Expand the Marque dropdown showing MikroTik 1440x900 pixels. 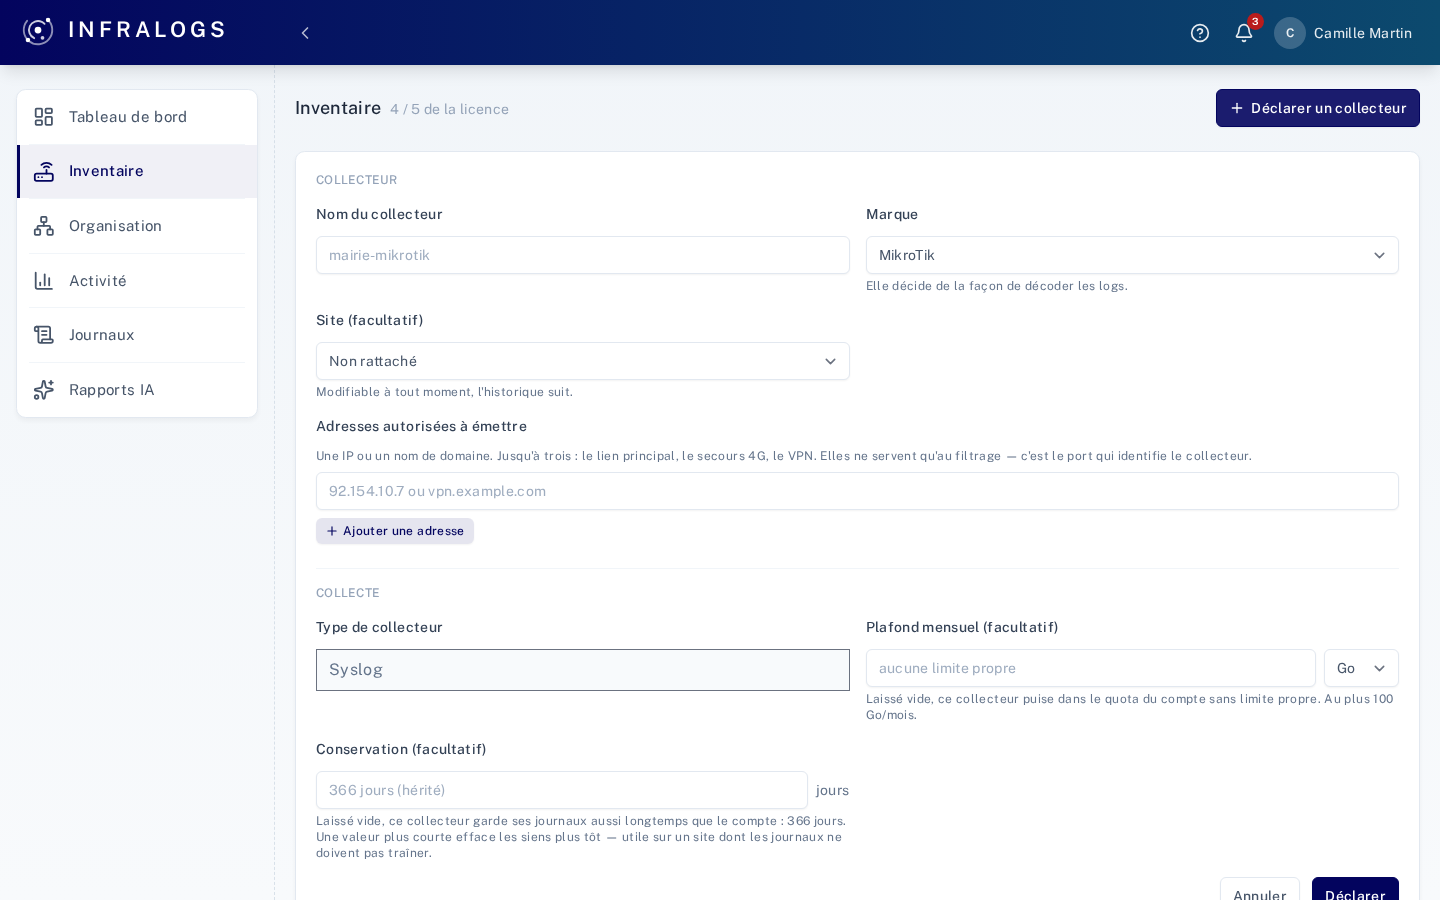(1132, 255)
